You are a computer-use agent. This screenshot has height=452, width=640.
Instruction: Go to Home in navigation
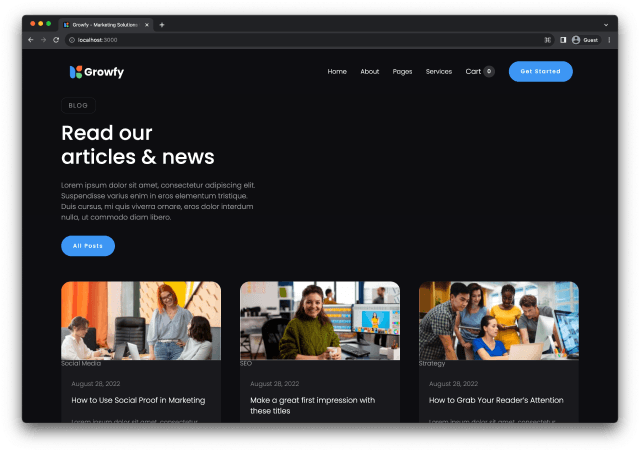pos(337,72)
